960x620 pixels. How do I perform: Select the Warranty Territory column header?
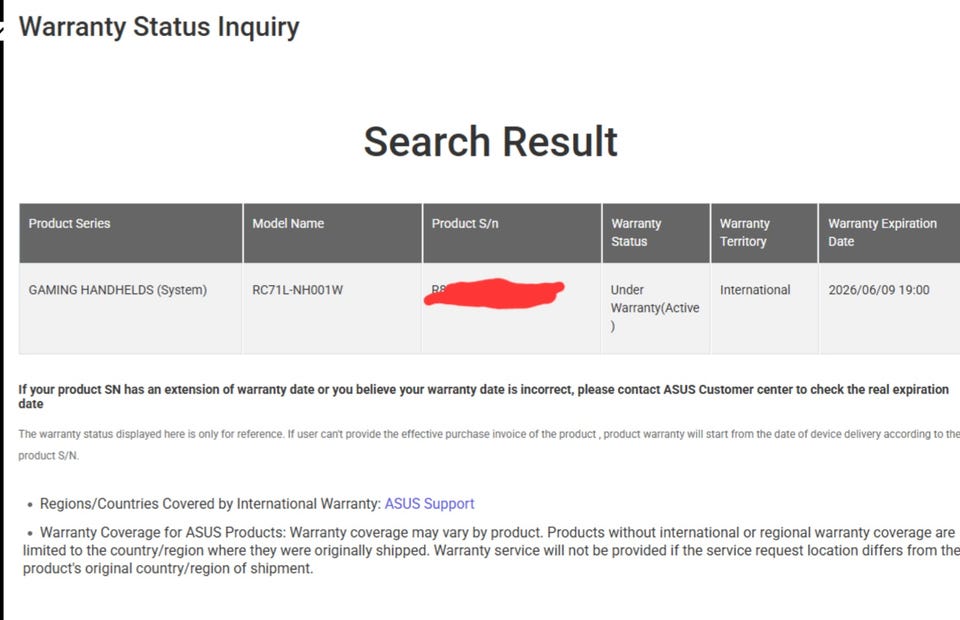[x=745, y=233]
